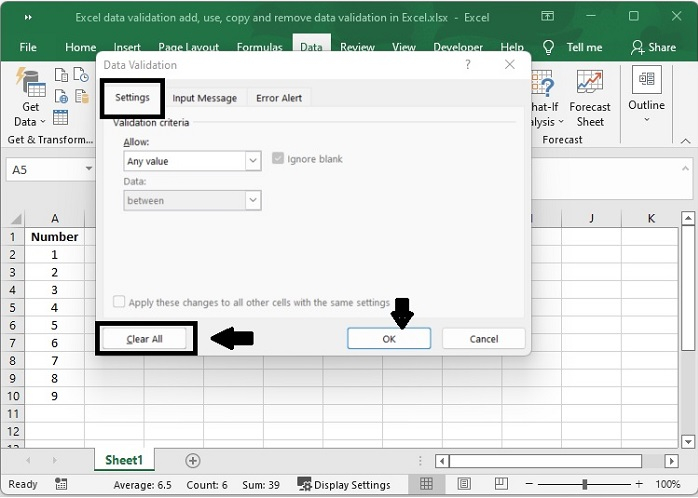This screenshot has height=498, width=698.
Task: Toggle the Ignore blank checkbox
Action: pyautogui.click(x=279, y=159)
